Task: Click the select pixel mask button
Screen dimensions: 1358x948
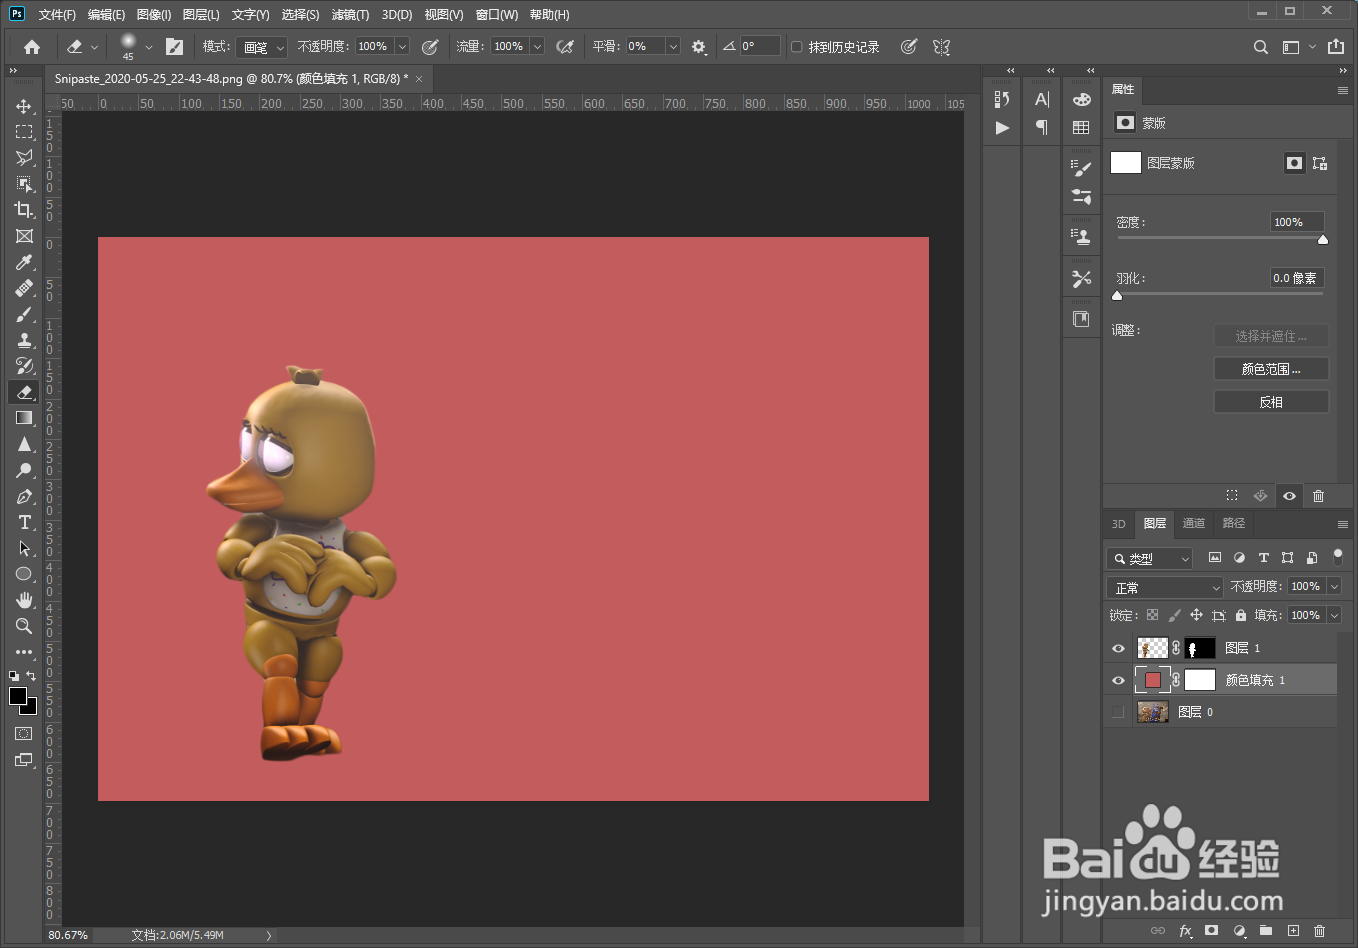Action: (1295, 163)
